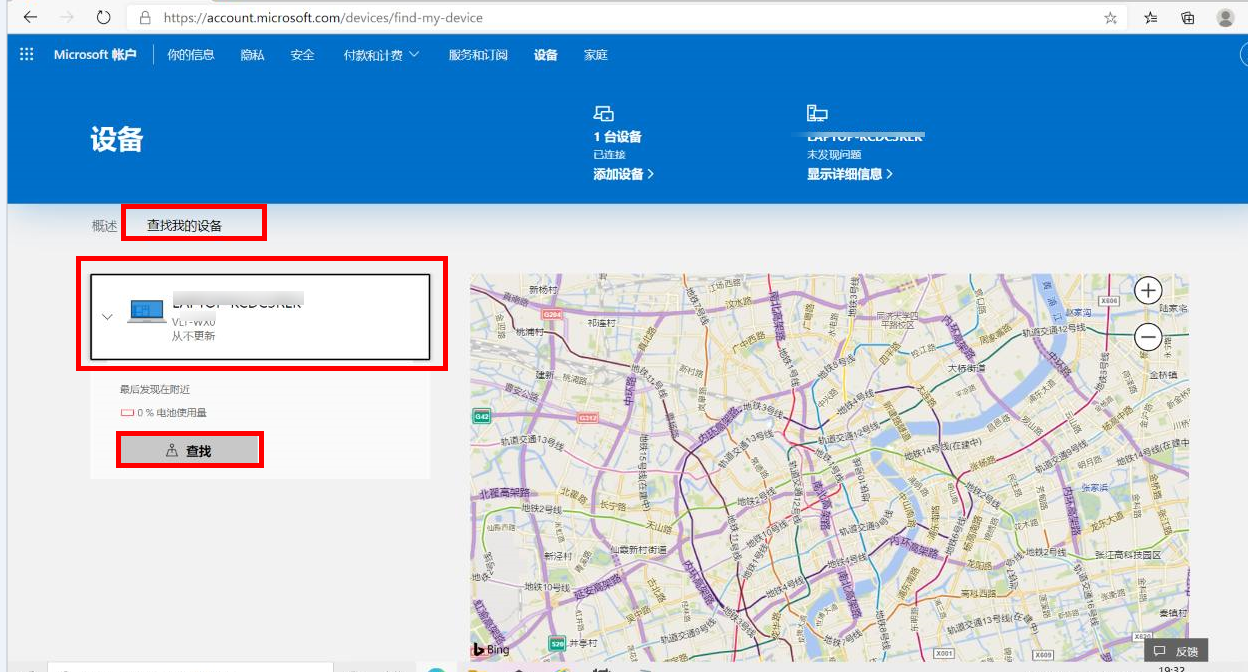Add page to favorites star icon
1248x672 pixels.
(x=1110, y=18)
